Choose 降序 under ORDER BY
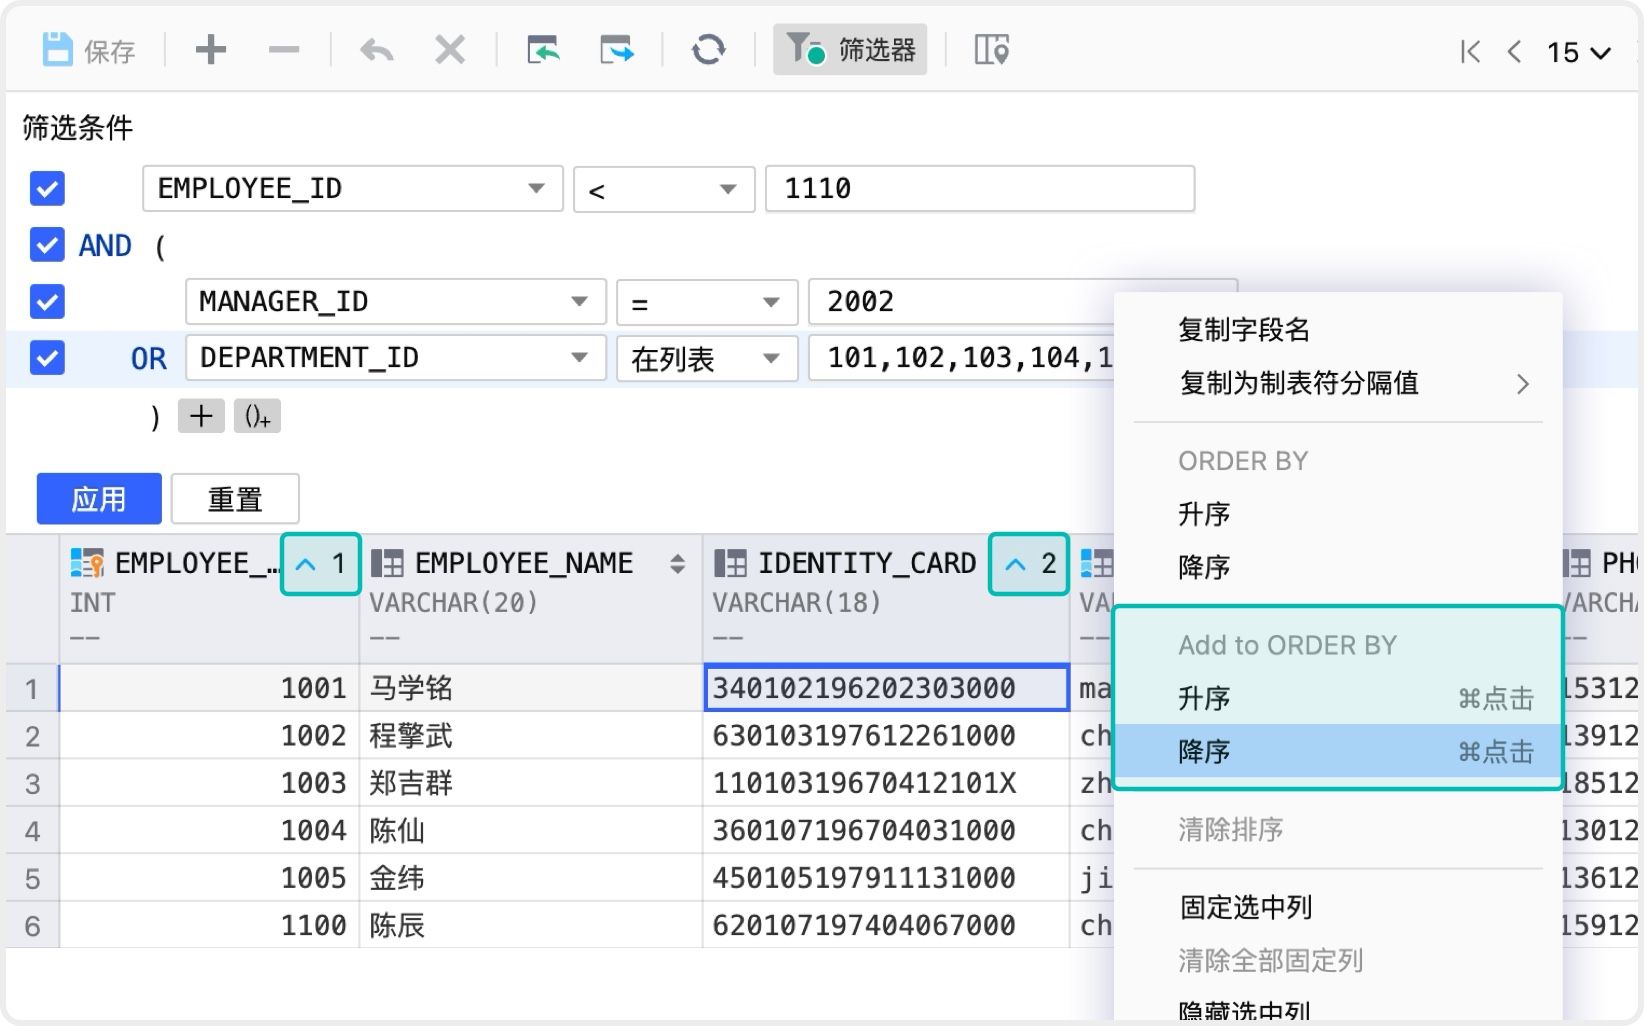 (1338, 567)
